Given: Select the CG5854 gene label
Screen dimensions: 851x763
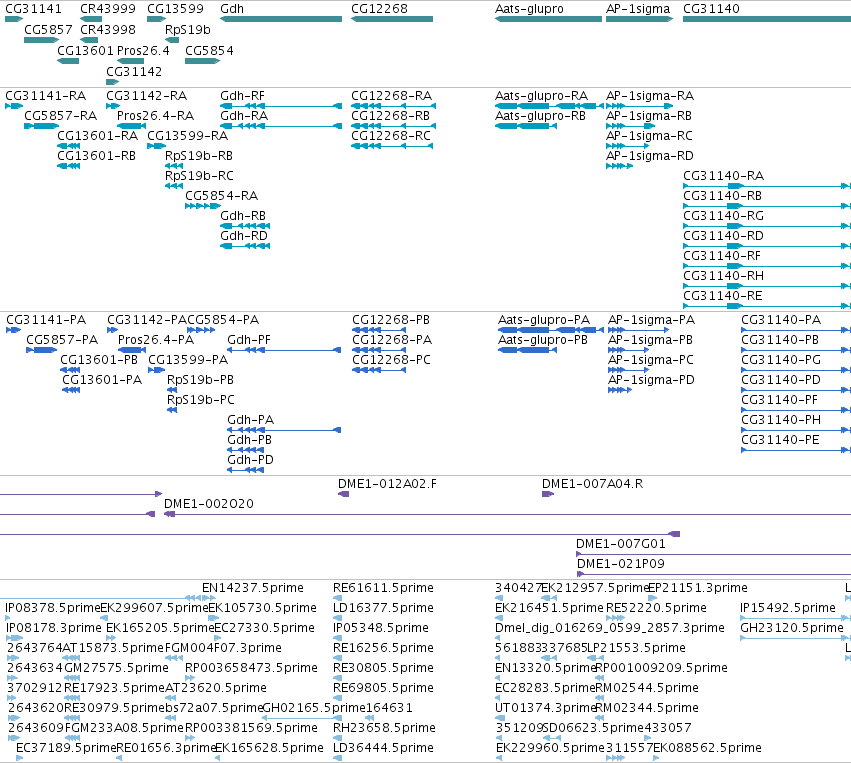Looking at the screenshot, I should [x=209, y=50].
